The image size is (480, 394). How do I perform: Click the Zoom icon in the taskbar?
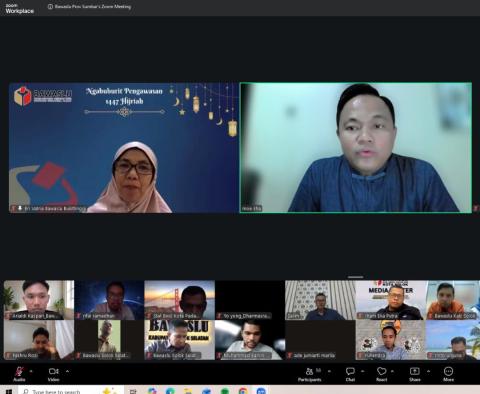coord(261,391)
